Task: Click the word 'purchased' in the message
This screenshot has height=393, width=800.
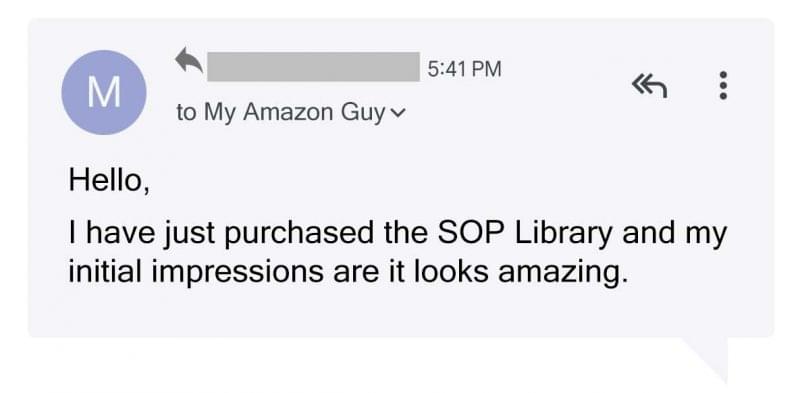Action: pos(299,234)
